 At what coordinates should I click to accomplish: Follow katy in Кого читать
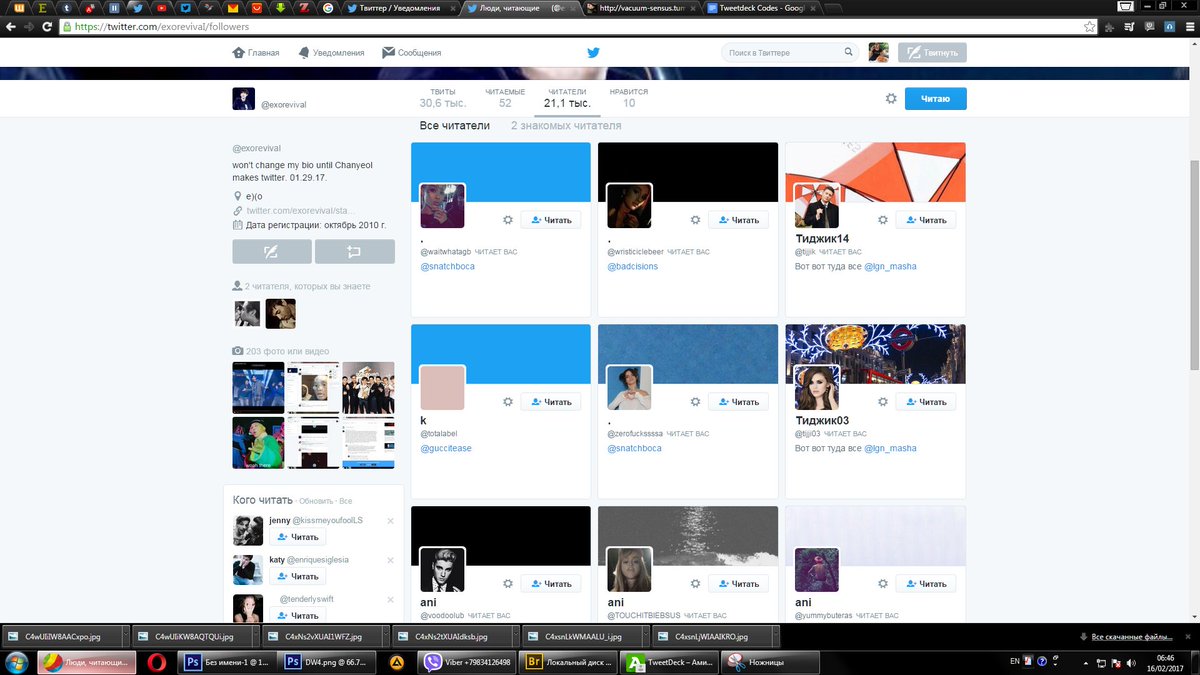click(x=298, y=576)
